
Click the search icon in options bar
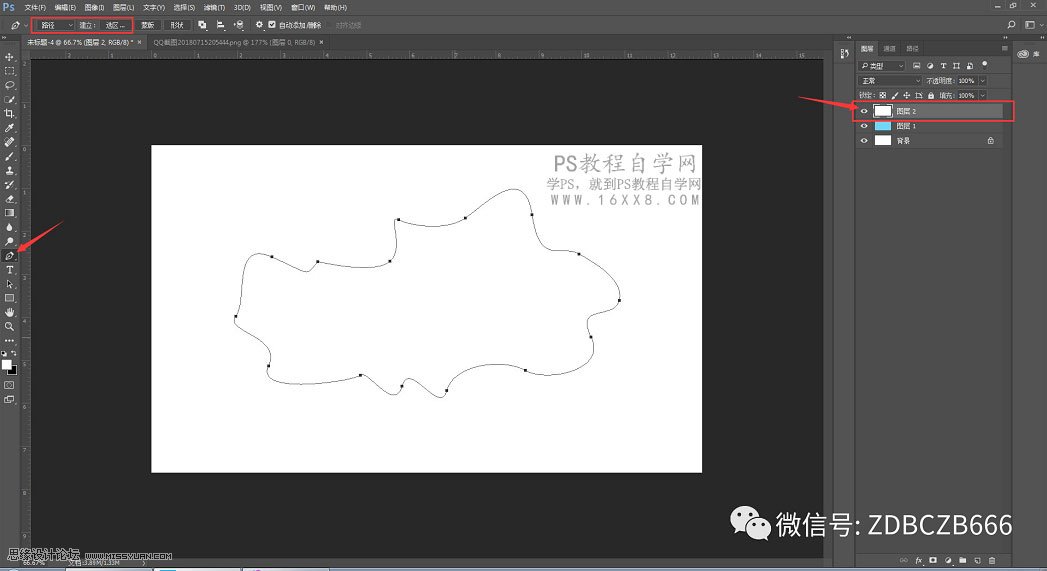(x=1011, y=25)
